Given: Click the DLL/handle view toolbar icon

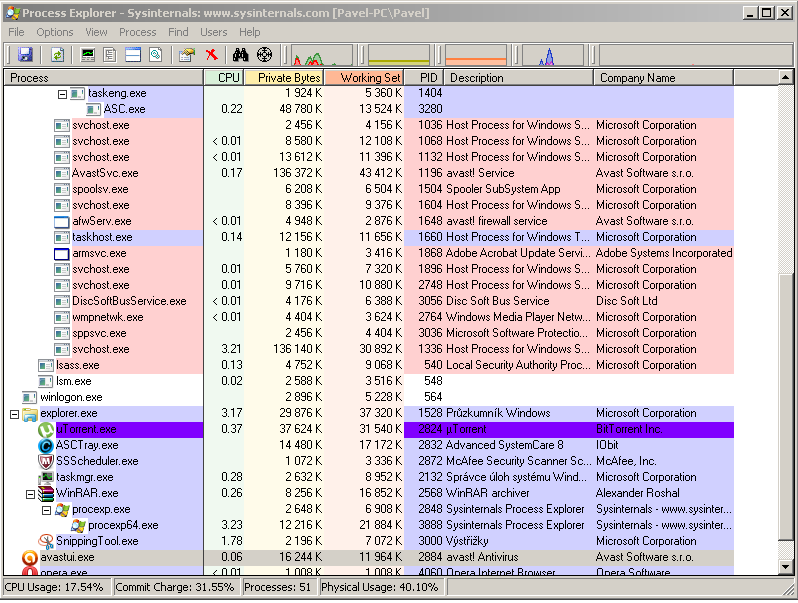Looking at the screenshot, I should tap(156, 54).
